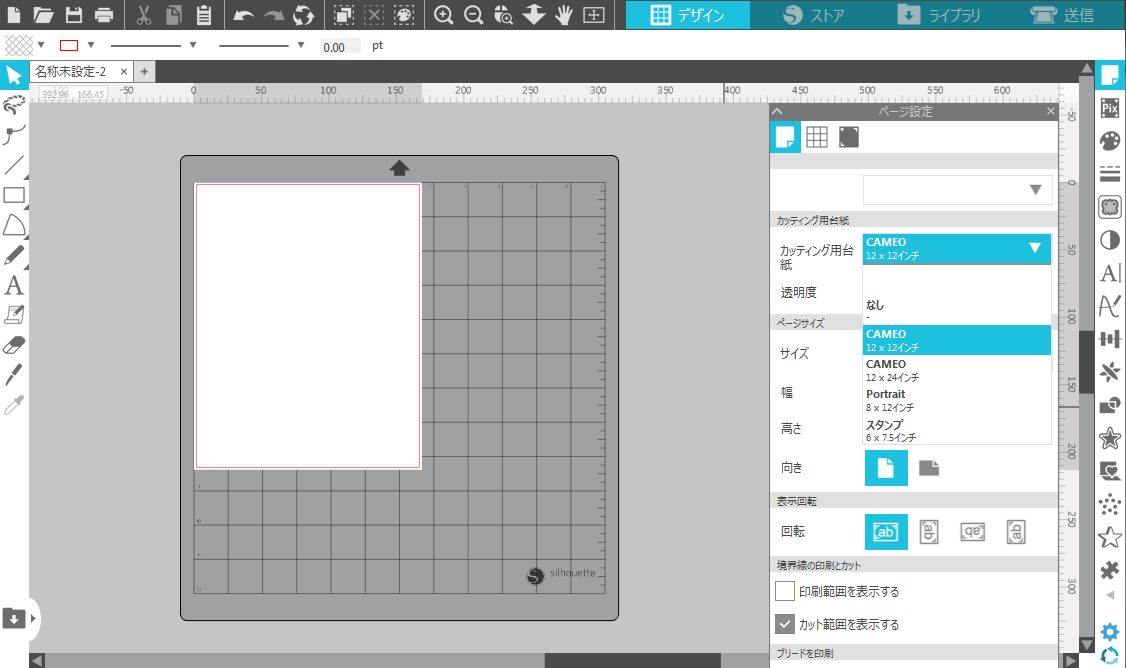Screen dimensions: 1126x668
Task: Pick the Eyedropper tool
Action: tap(14, 405)
